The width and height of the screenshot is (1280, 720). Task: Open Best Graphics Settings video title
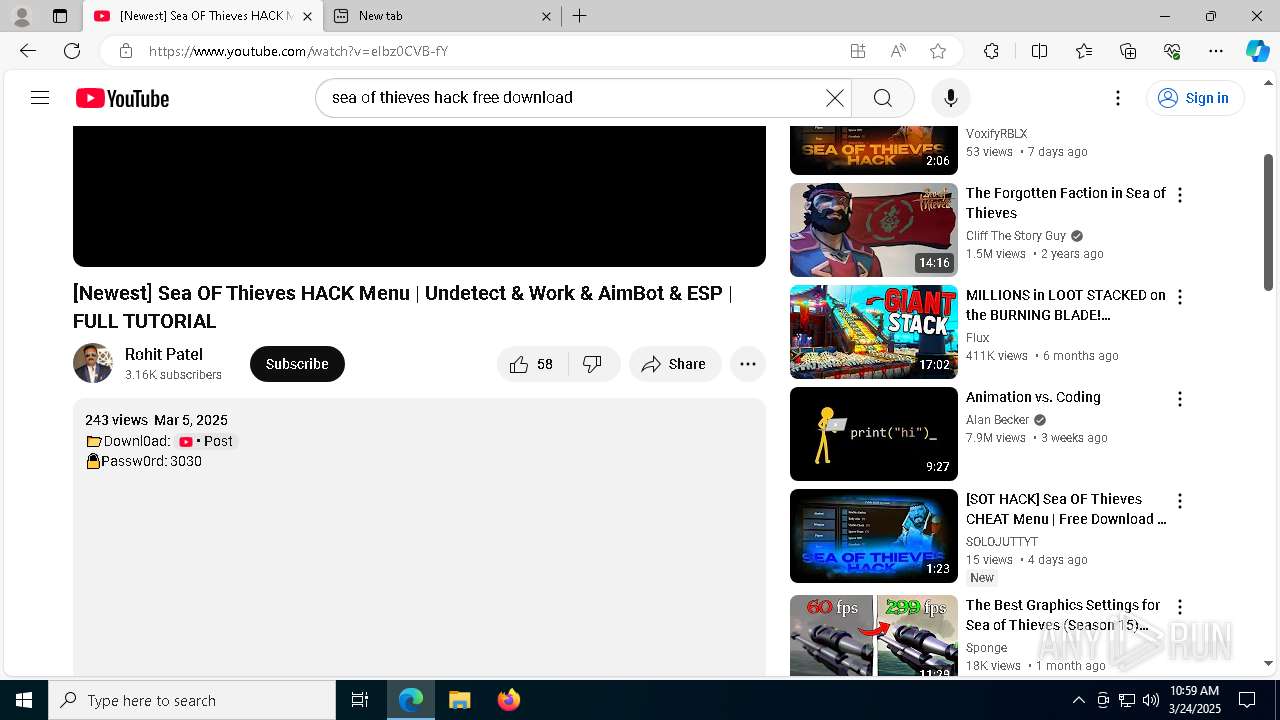tap(1064, 615)
